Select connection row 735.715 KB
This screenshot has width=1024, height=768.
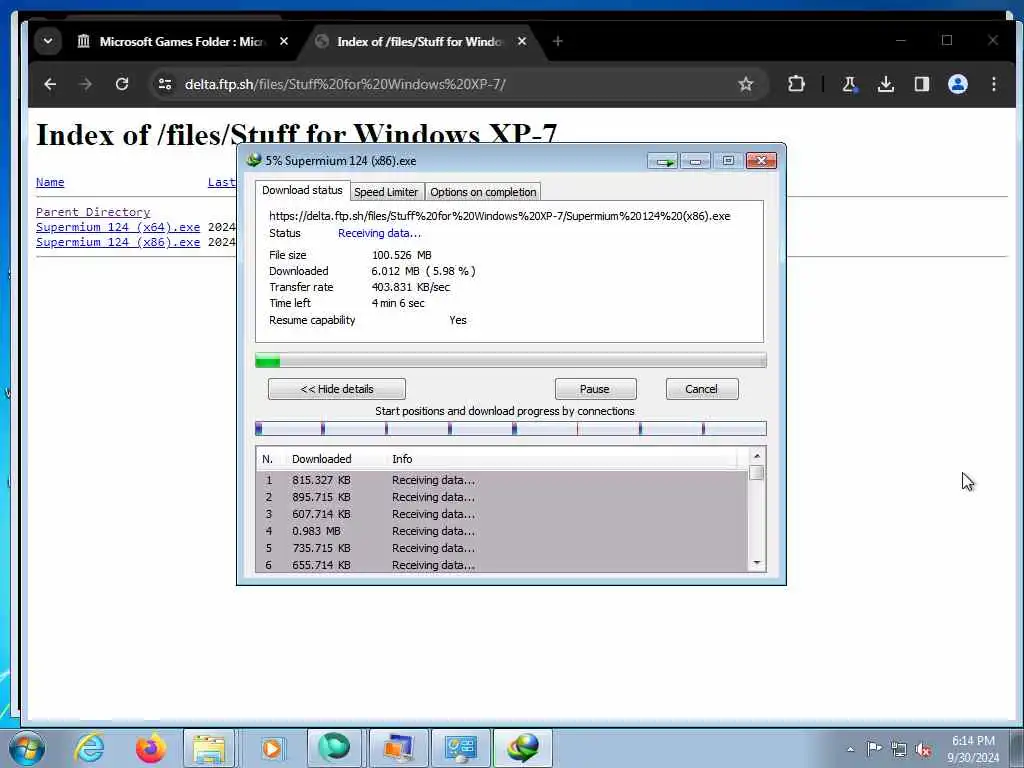point(502,548)
